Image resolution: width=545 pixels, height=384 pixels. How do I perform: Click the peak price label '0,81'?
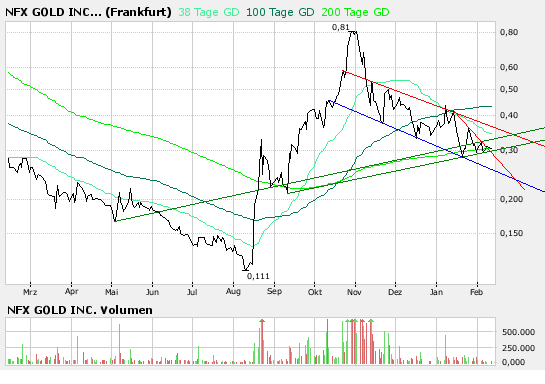pyautogui.click(x=340, y=27)
